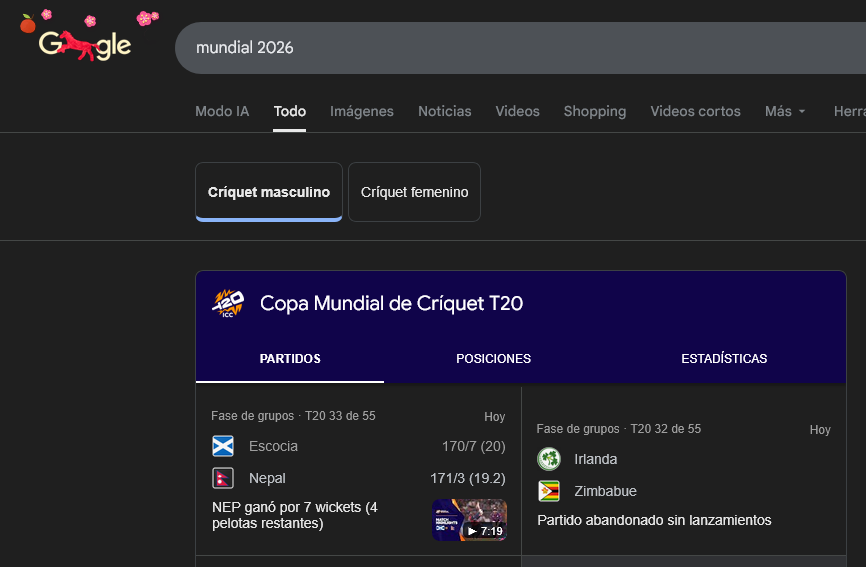Open Partido abandonado sin lanzamientos result

click(654, 520)
